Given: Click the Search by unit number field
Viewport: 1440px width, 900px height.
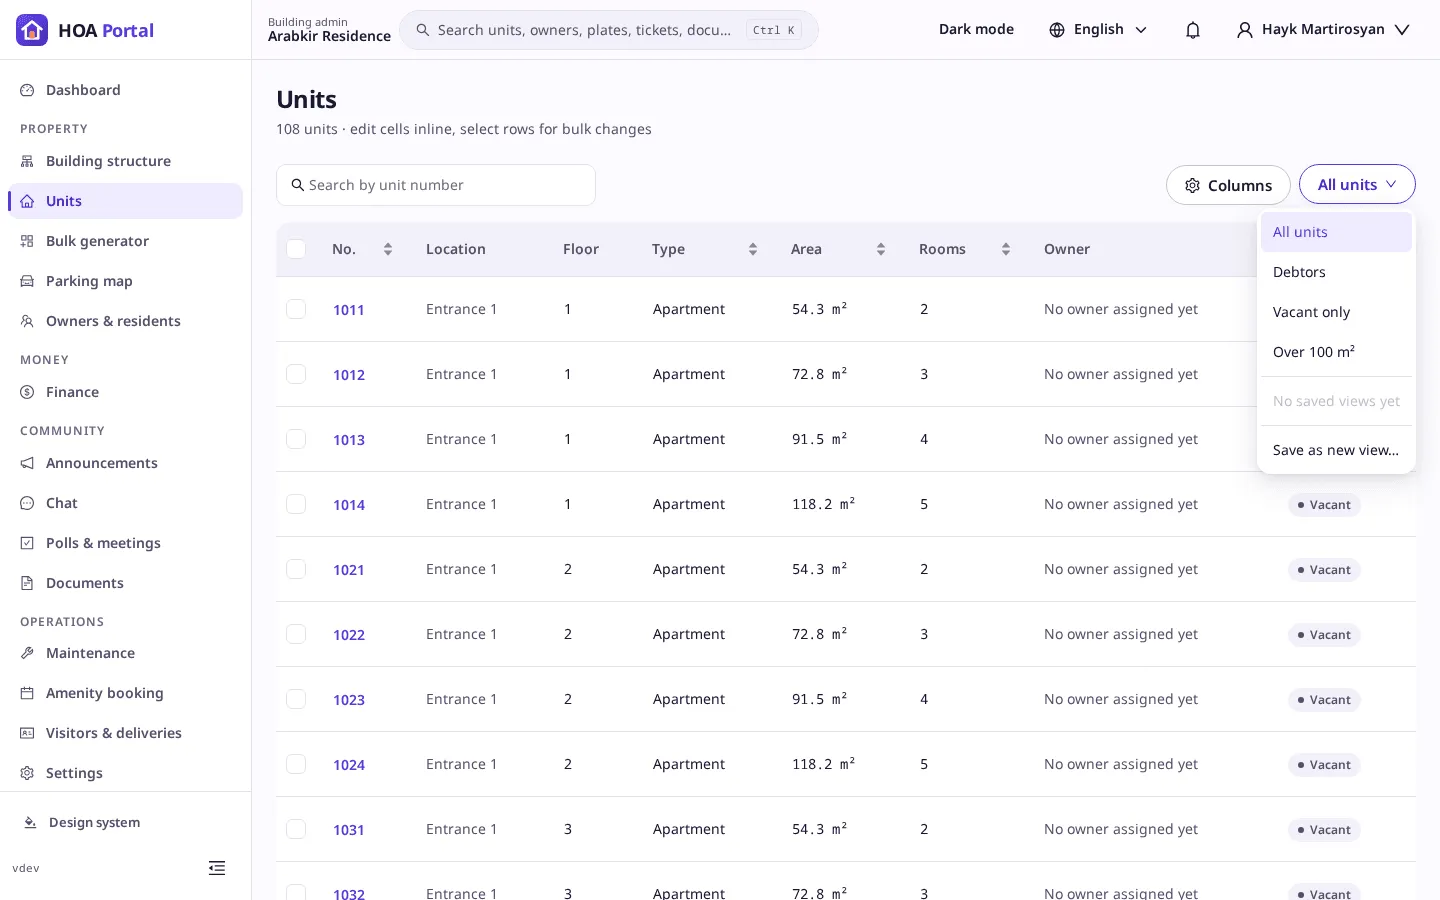Looking at the screenshot, I should tap(436, 185).
